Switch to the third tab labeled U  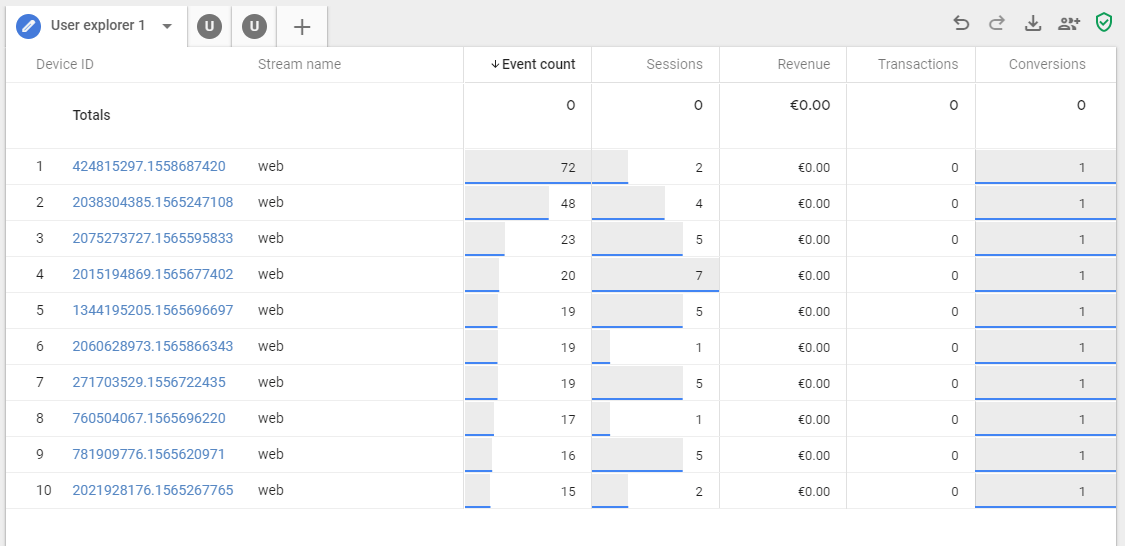click(255, 27)
